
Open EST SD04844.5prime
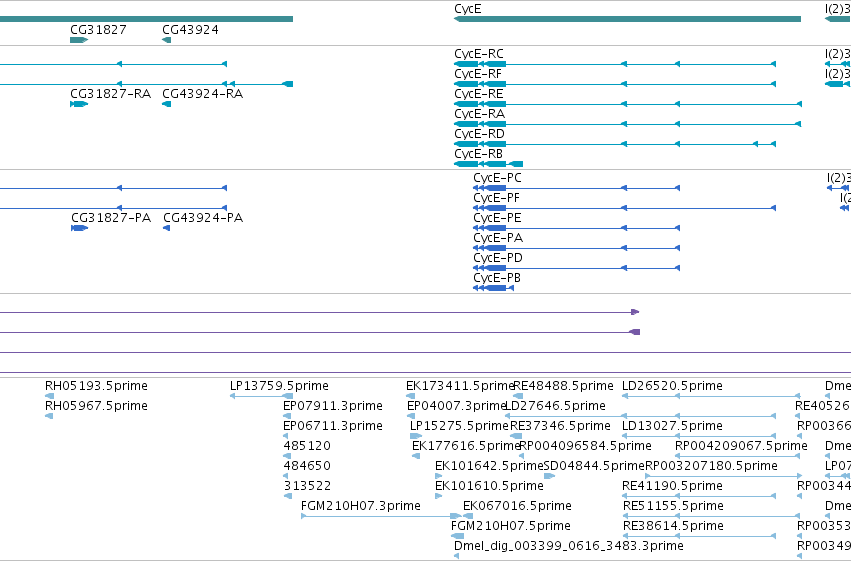pyautogui.click(x=594, y=466)
